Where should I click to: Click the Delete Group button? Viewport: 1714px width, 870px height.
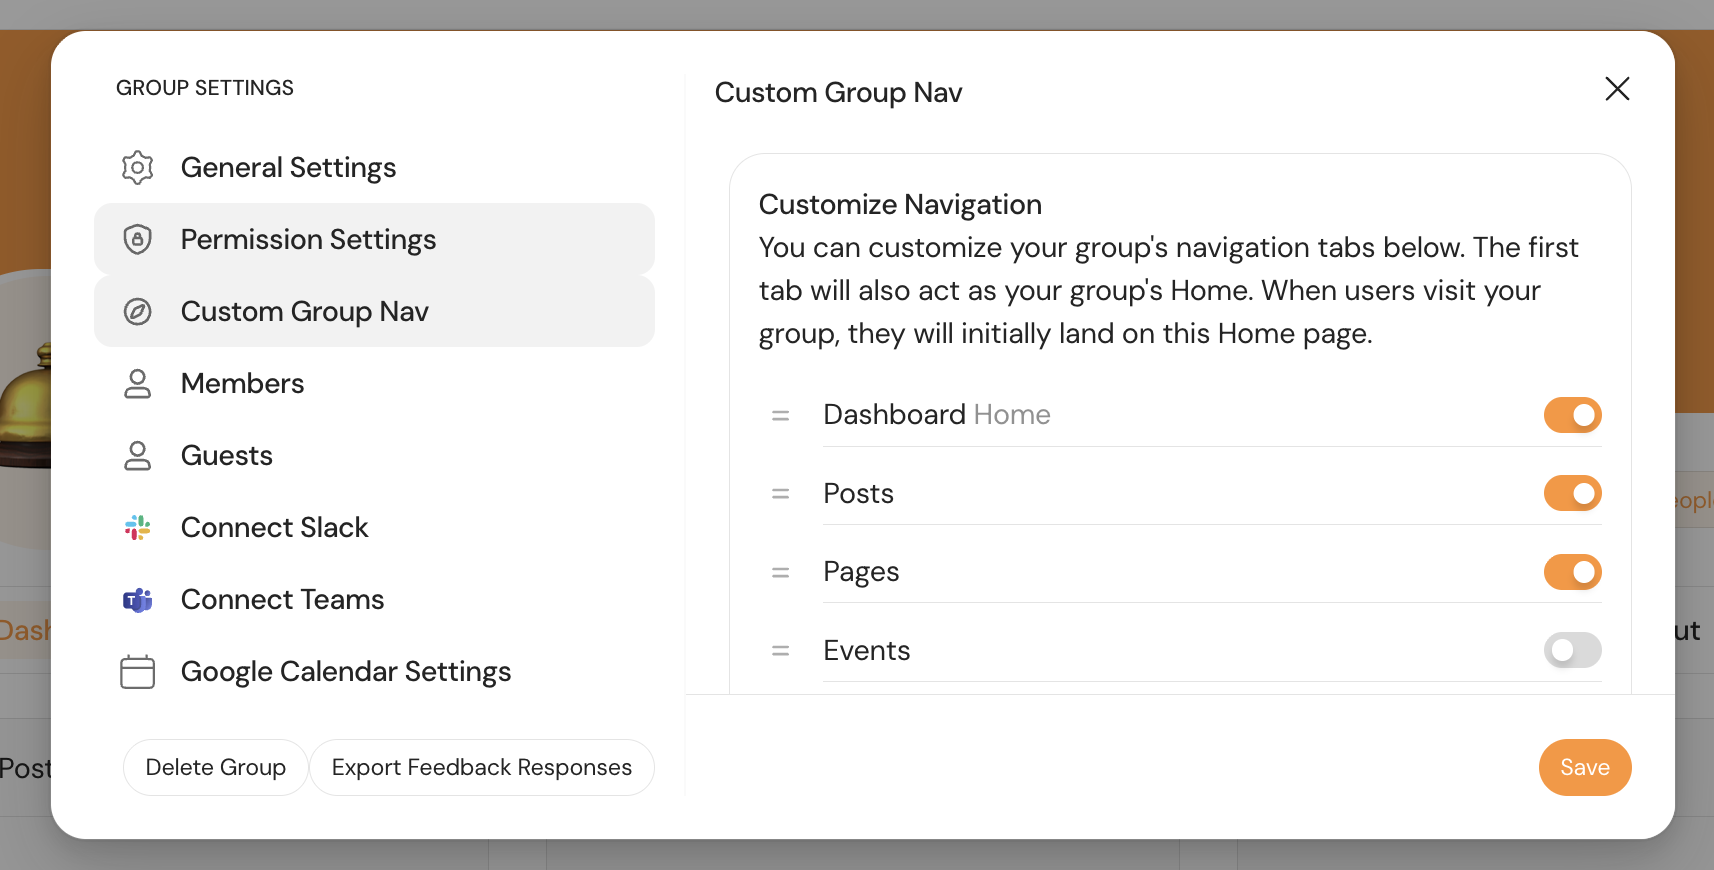[216, 768]
